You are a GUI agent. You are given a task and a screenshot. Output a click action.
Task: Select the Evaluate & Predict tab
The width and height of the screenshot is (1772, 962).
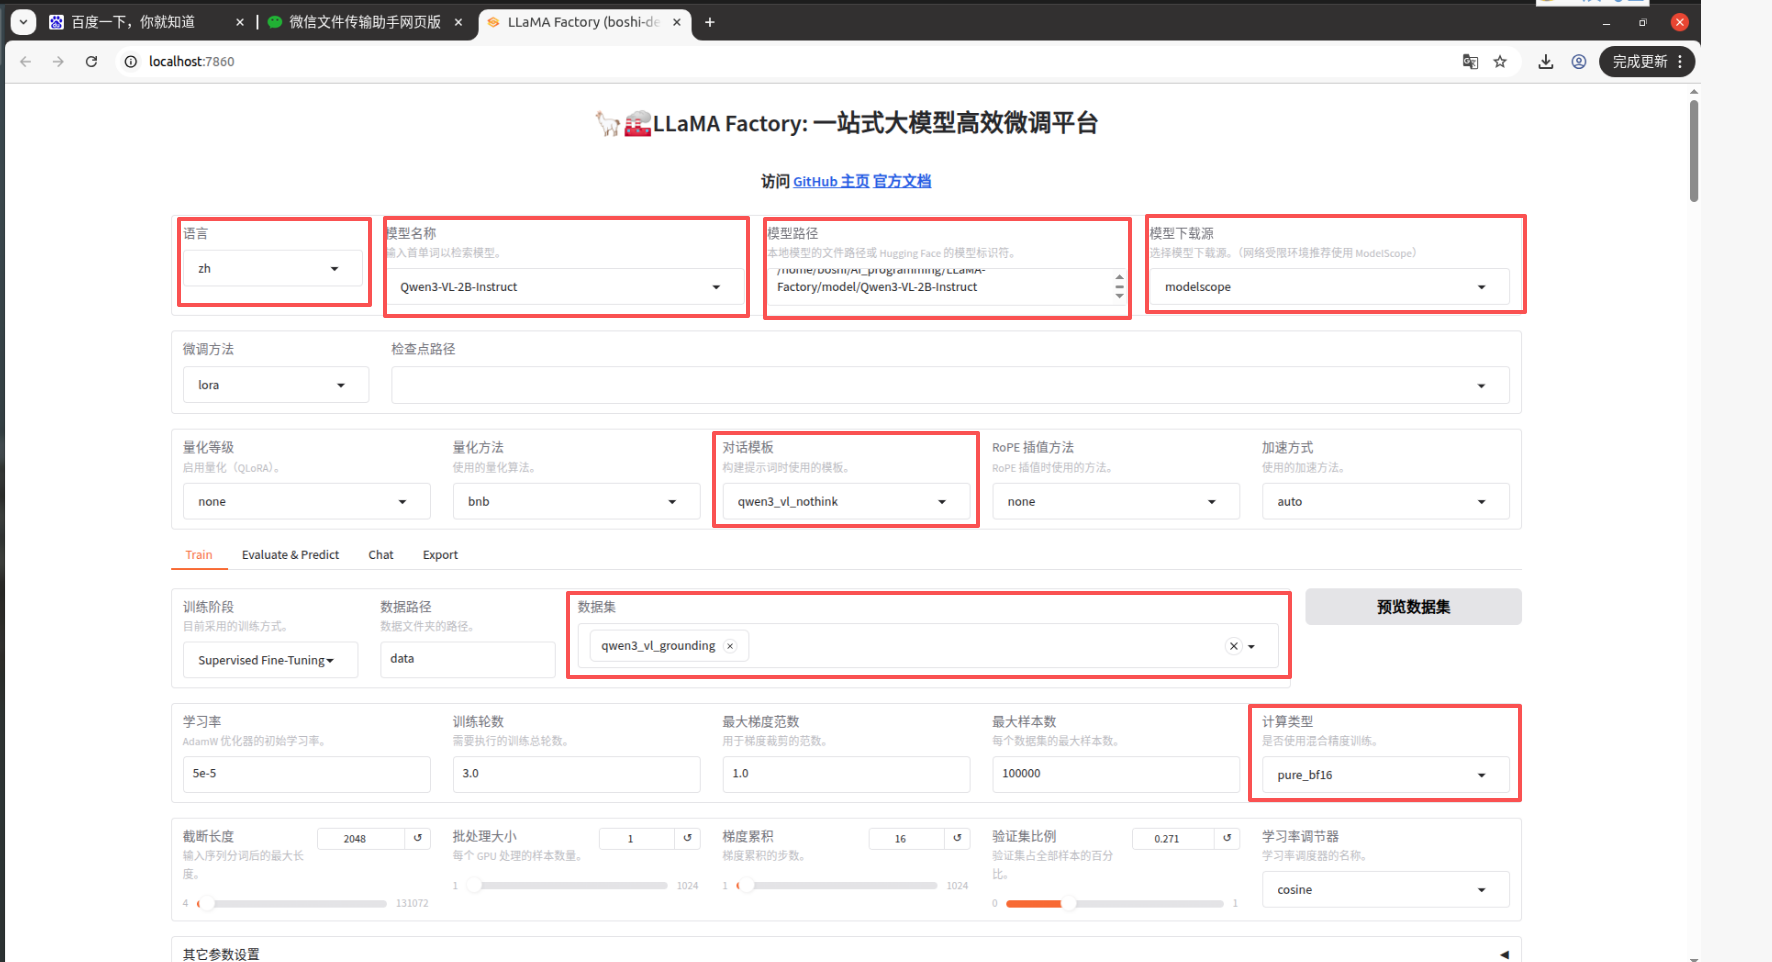(290, 555)
